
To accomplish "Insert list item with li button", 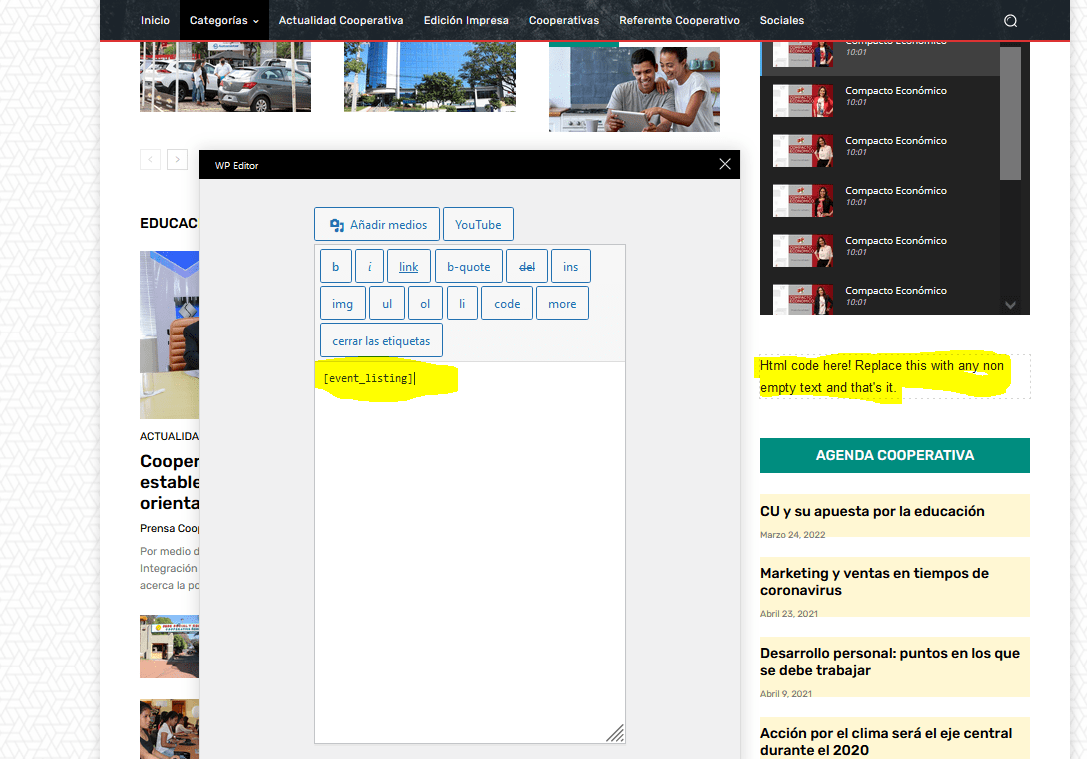I will pos(462,304).
